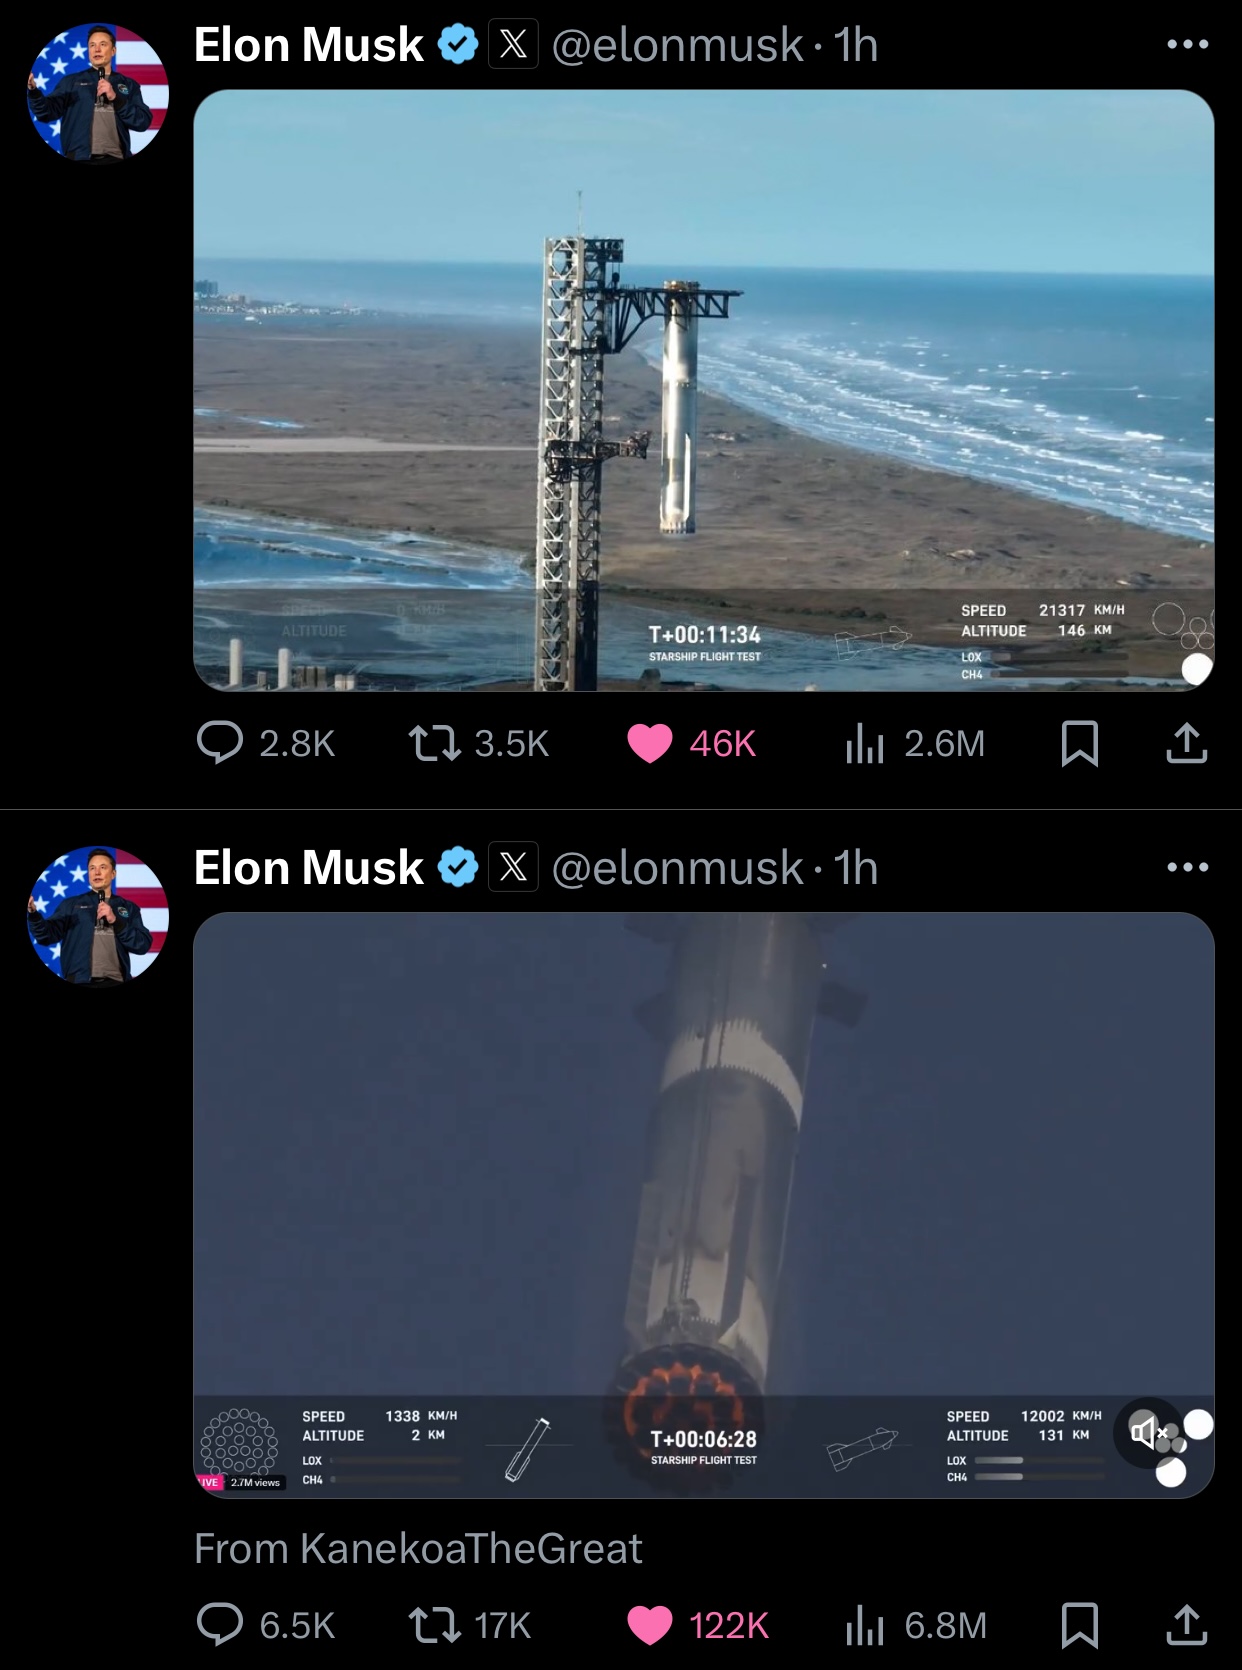
Task: Open the From KanekoaTheGreat attribution link
Action: click(418, 1548)
